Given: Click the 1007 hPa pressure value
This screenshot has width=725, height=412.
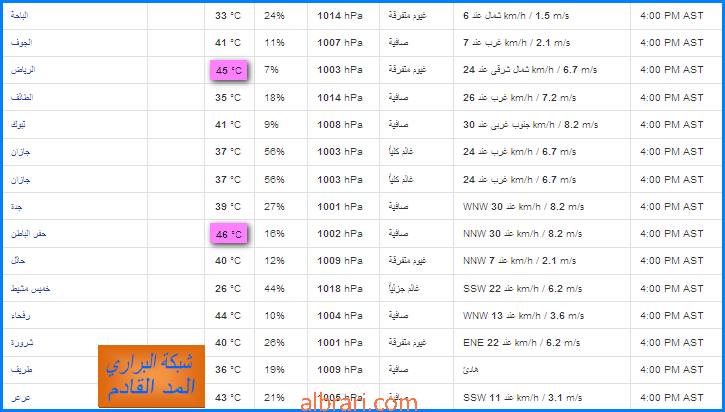Looking at the screenshot, I should click(x=340, y=43).
